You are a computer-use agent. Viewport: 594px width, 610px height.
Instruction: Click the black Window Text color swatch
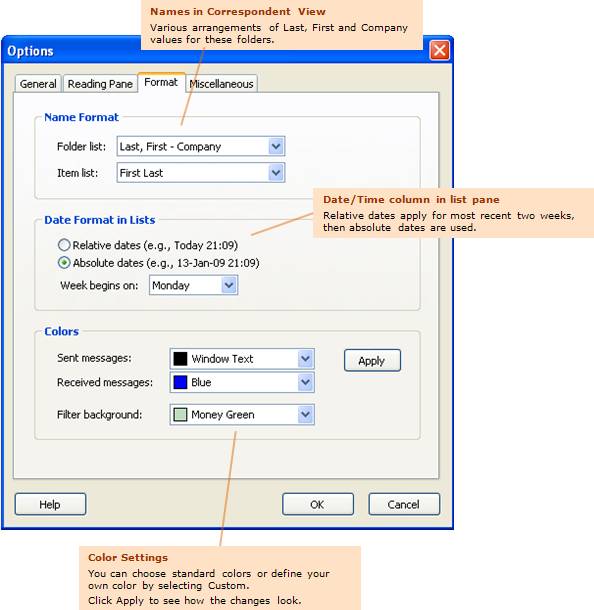(x=180, y=359)
